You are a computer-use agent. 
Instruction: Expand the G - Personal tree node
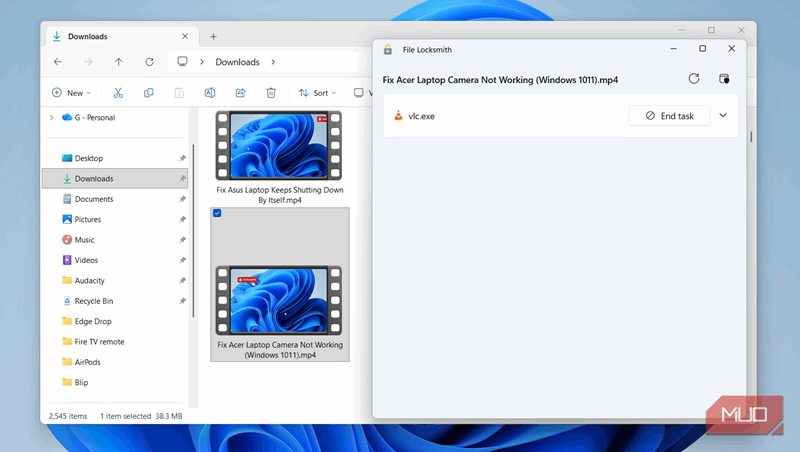51,117
